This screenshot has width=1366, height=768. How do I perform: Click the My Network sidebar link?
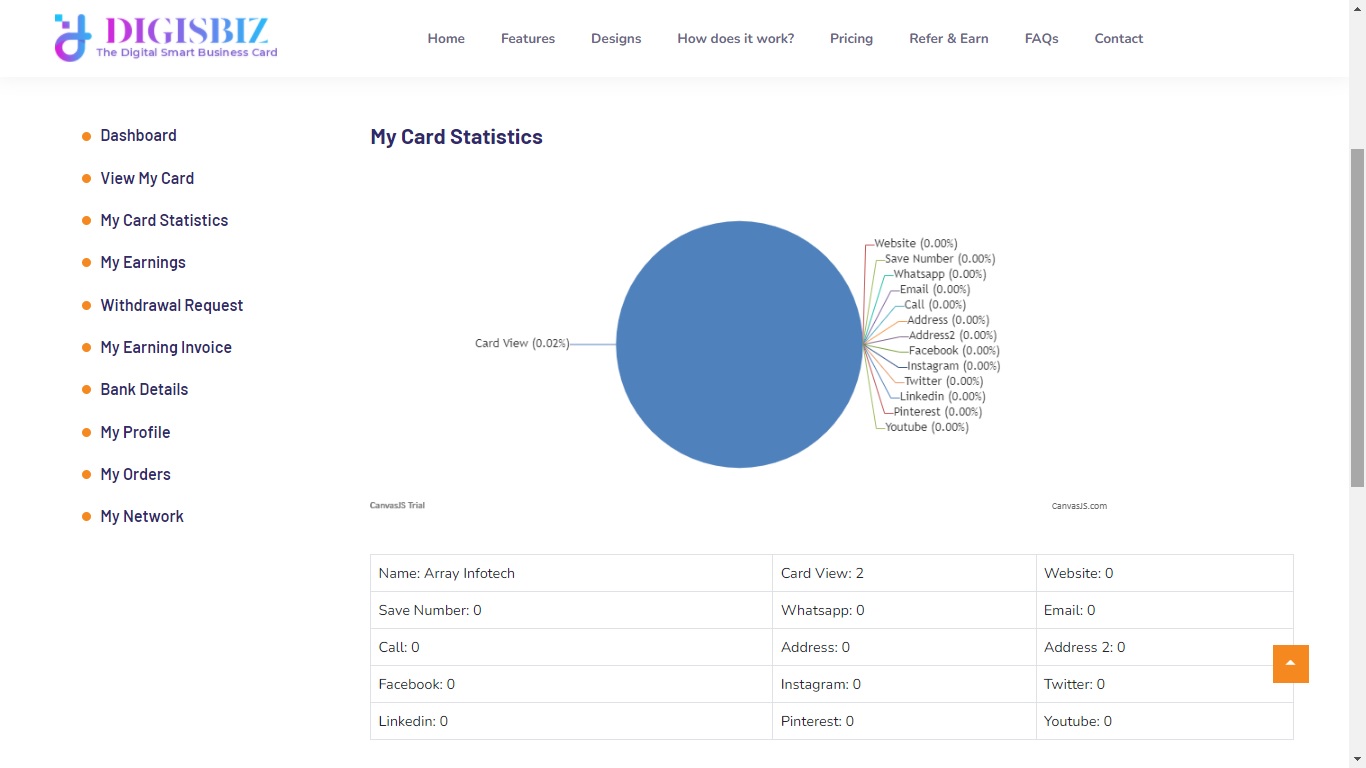click(142, 516)
